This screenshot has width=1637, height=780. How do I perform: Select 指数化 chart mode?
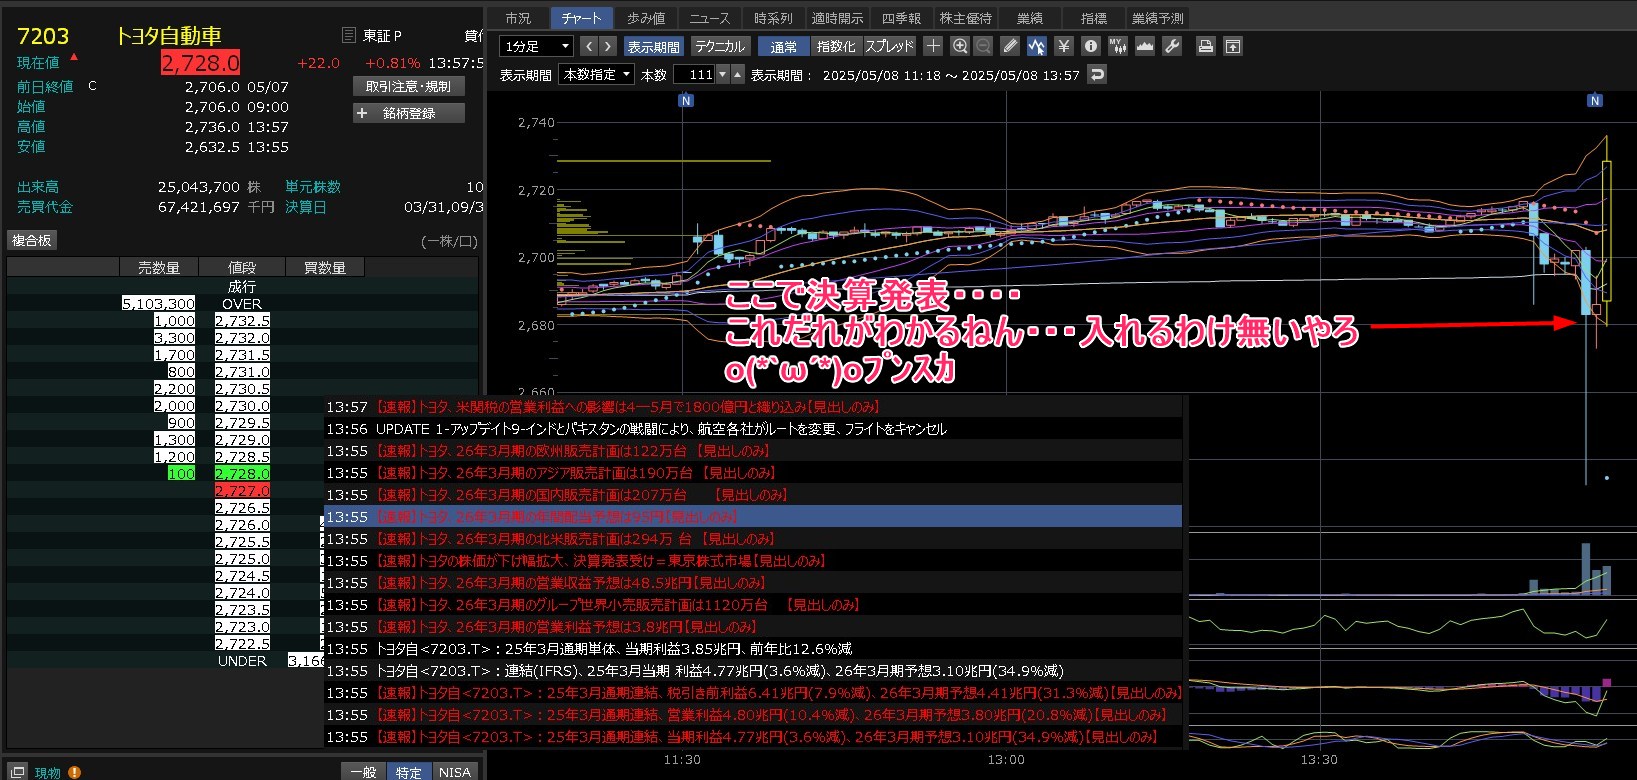click(836, 46)
